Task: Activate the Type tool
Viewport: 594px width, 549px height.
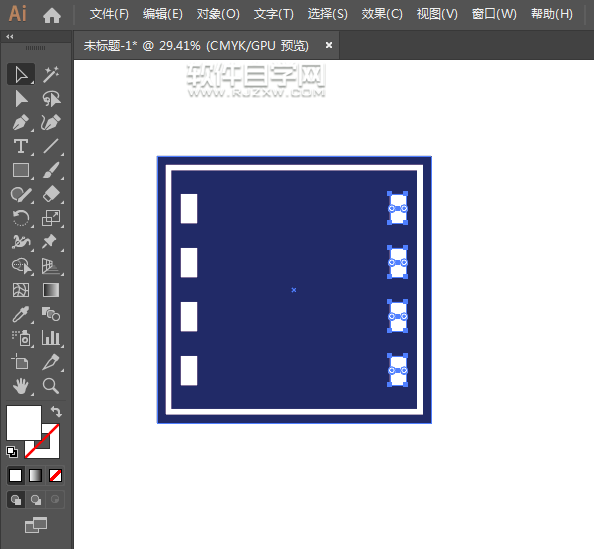Action: pyautogui.click(x=21, y=146)
